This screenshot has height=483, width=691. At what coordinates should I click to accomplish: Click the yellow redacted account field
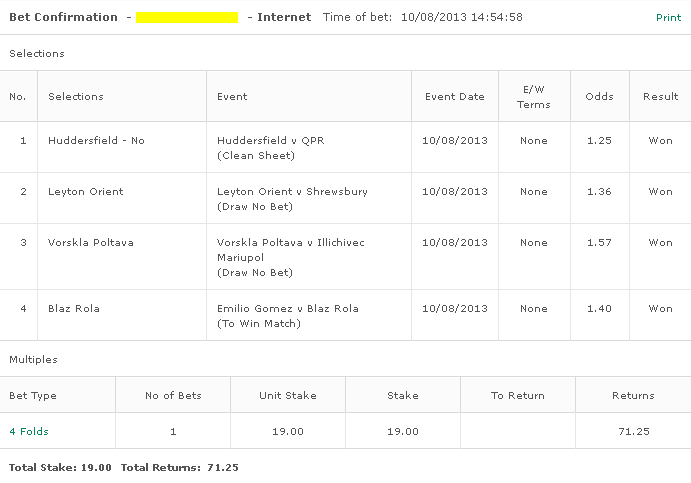click(x=187, y=18)
